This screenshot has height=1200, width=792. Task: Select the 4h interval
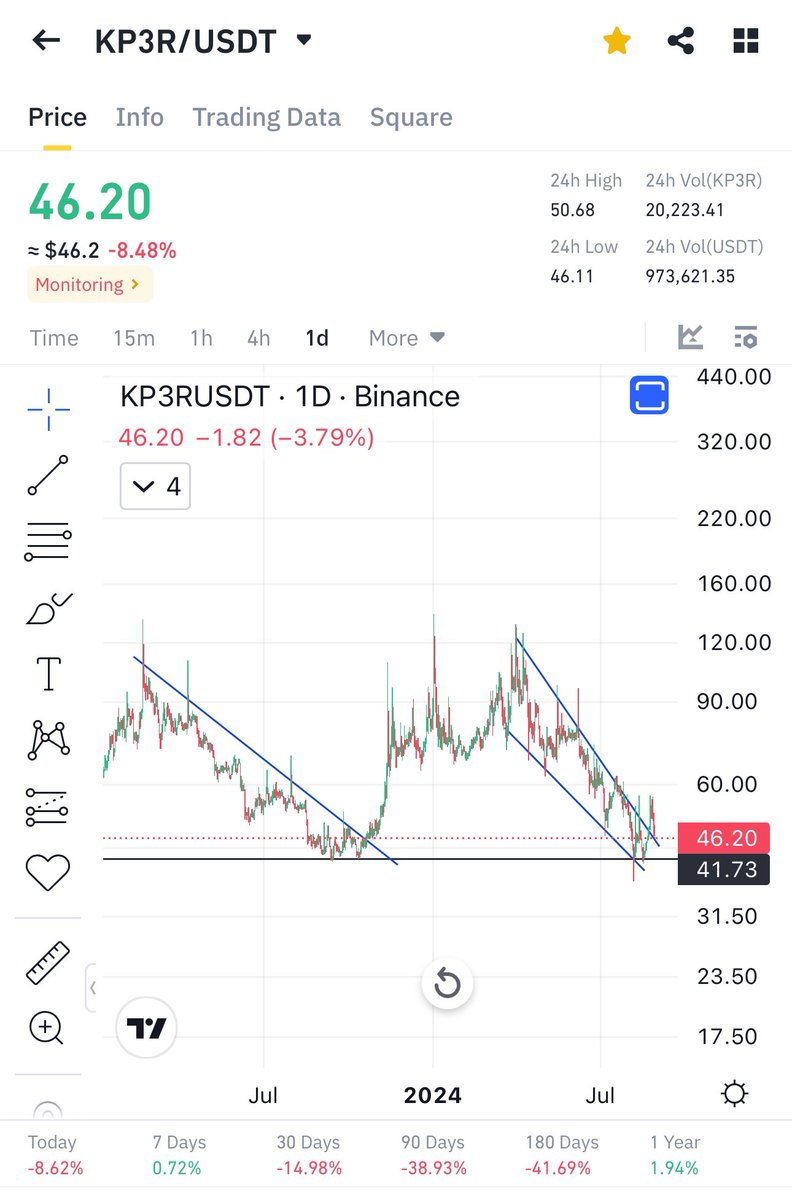point(259,338)
